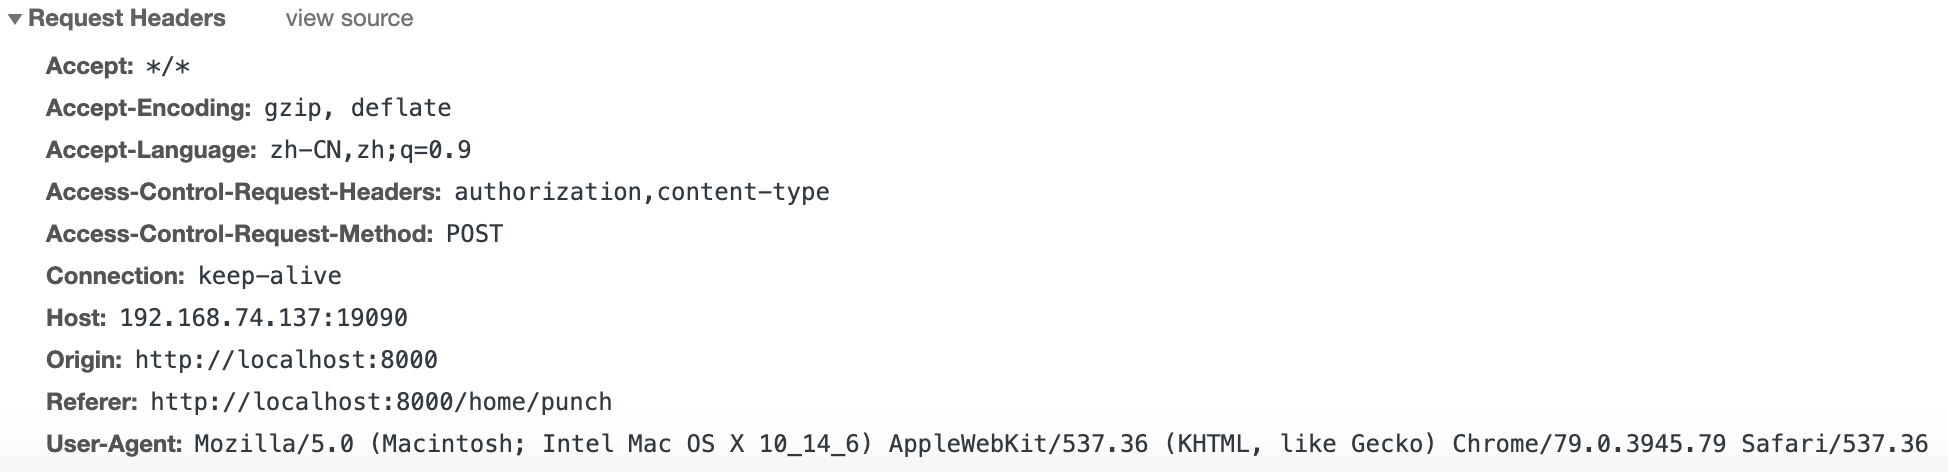Image resolution: width=1948 pixels, height=472 pixels.
Task: Click the zh-CN,zh;q=0.9 value
Action: tap(370, 150)
